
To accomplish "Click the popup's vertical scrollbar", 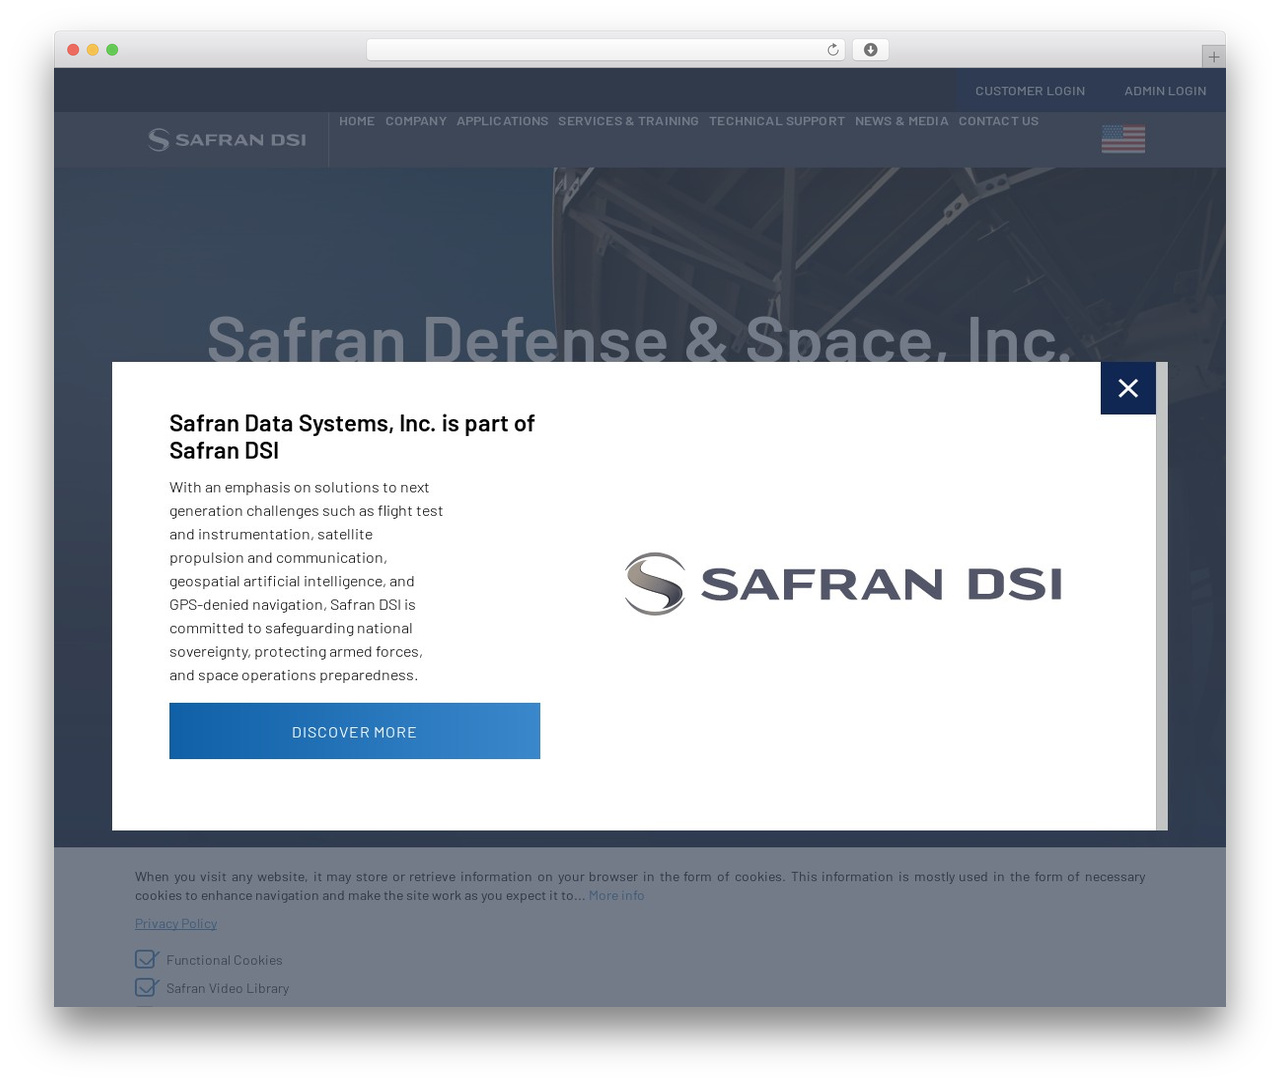I will click(1161, 596).
